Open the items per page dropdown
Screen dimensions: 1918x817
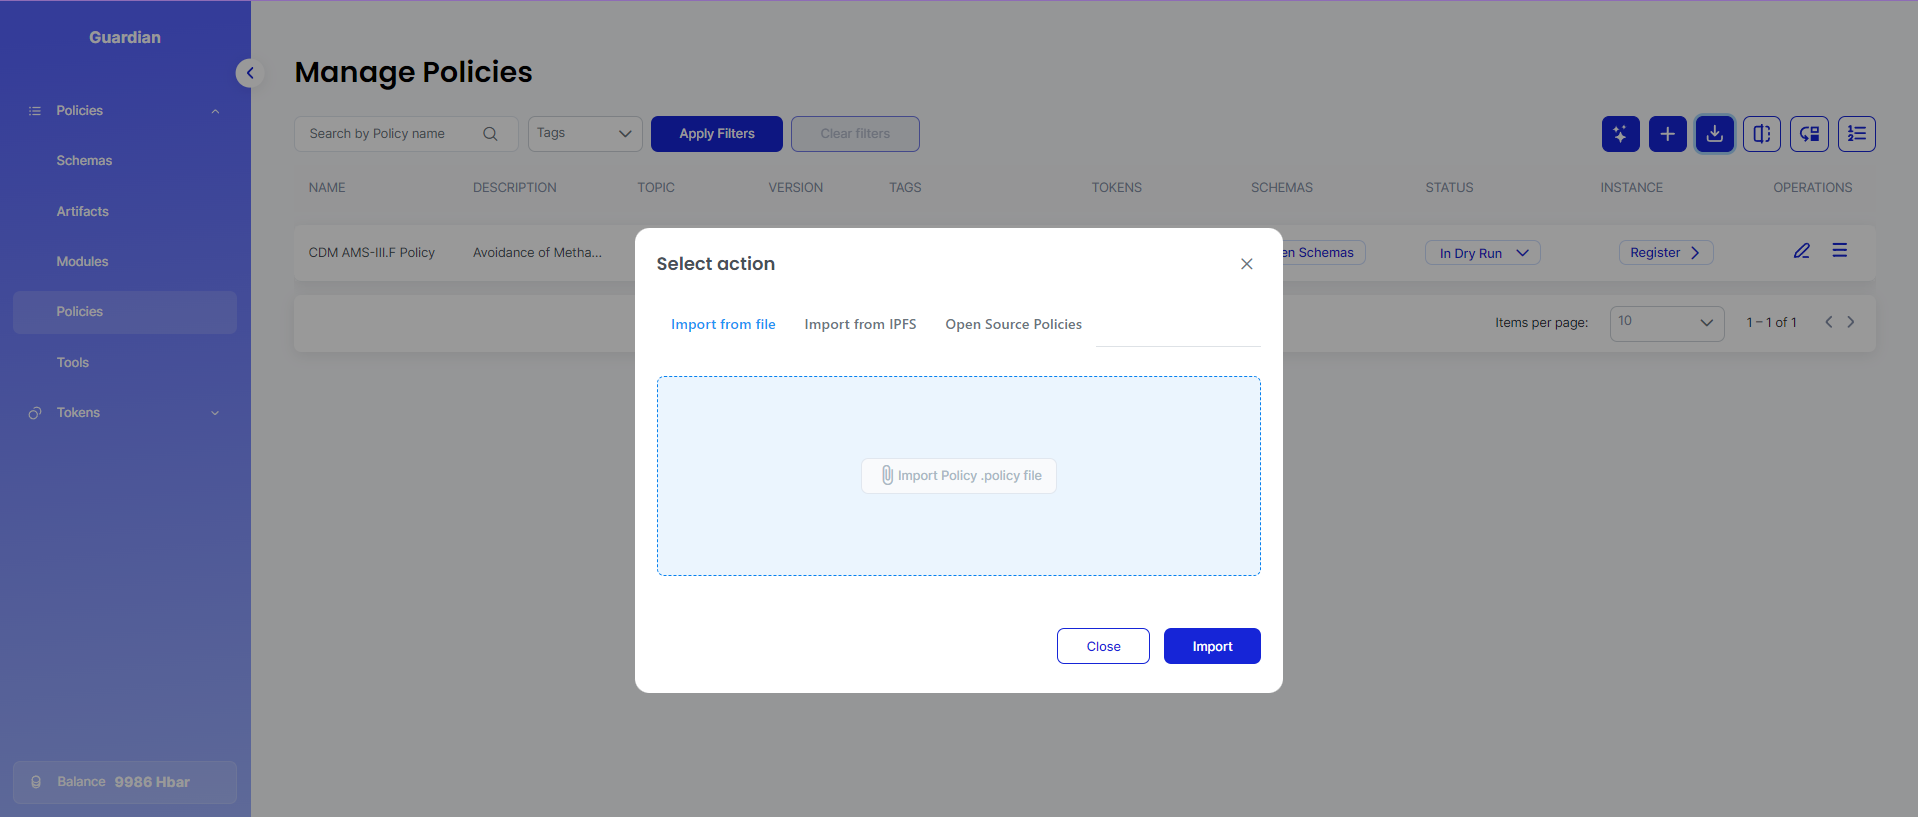pos(1666,323)
